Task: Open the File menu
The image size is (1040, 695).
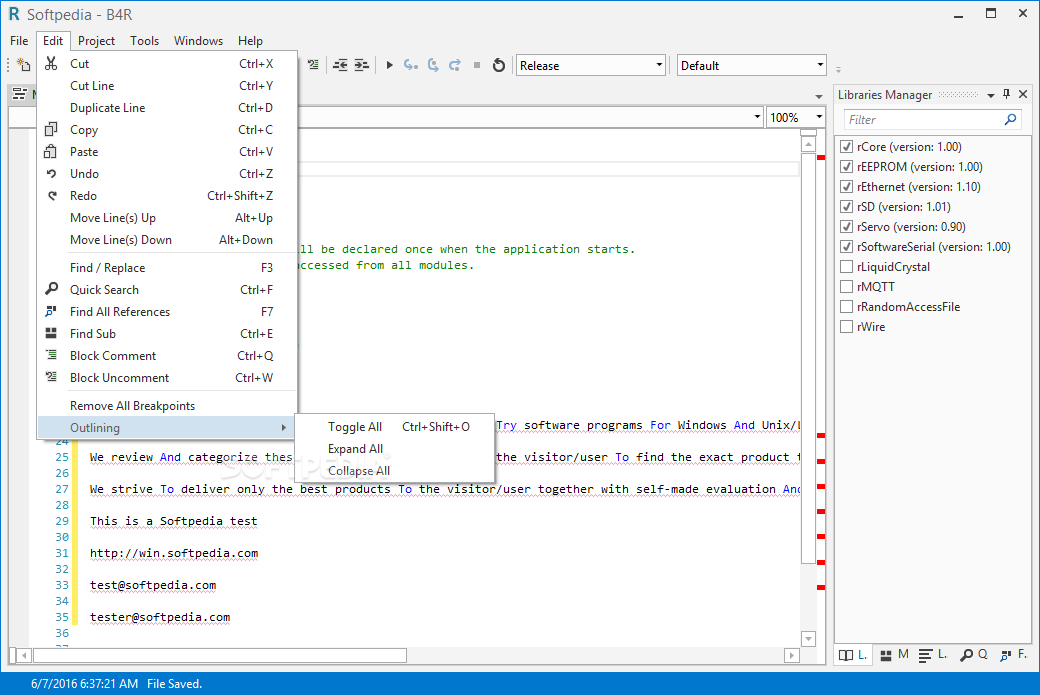Action: [19, 40]
